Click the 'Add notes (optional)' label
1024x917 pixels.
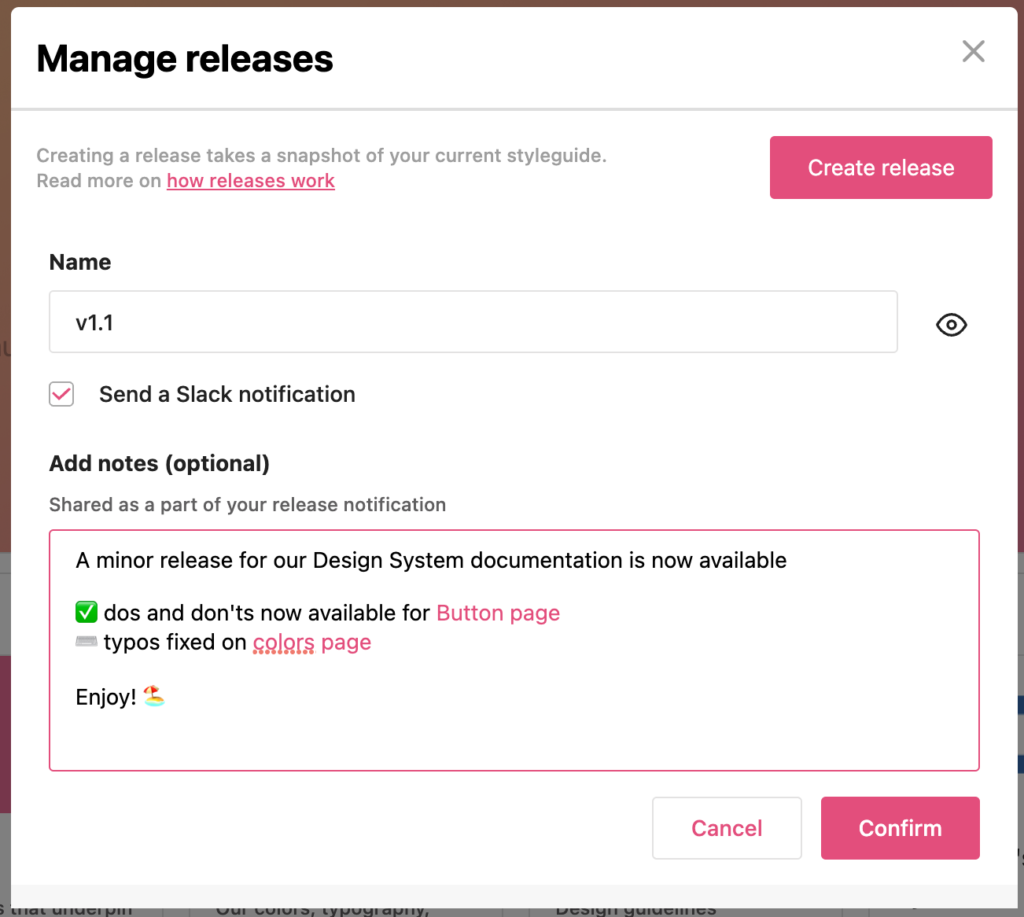pos(158,463)
